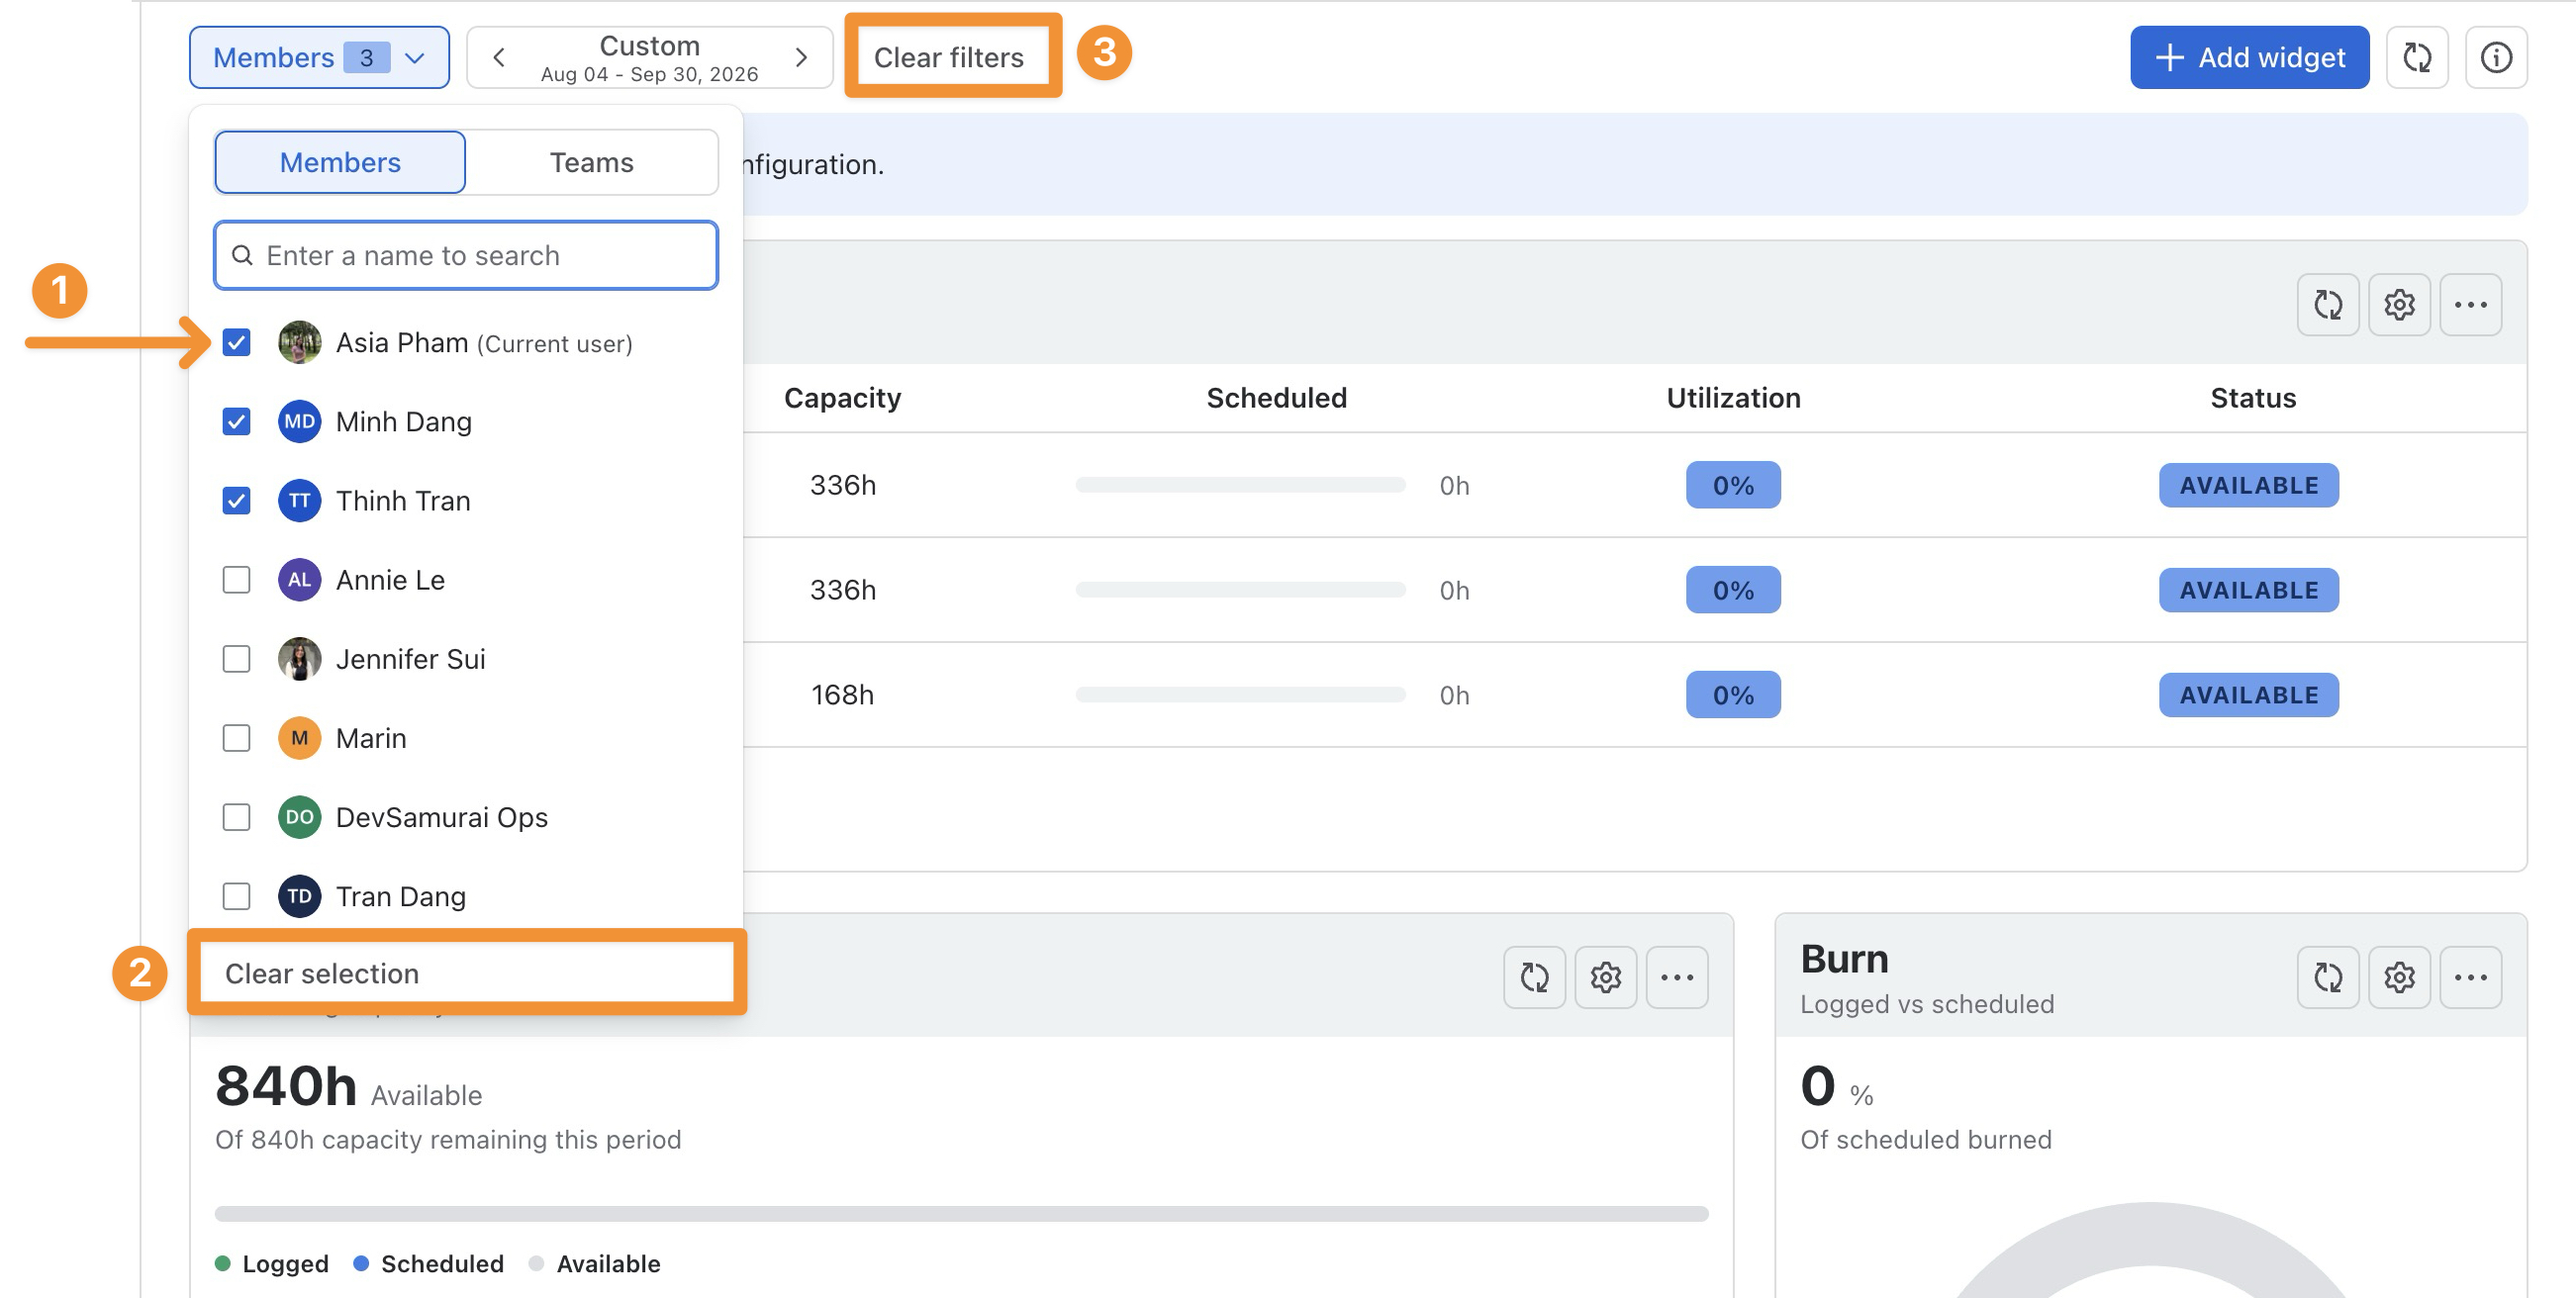Click the Burn widget title
The width and height of the screenshot is (2576, 1298).
tap(1844, 959)
